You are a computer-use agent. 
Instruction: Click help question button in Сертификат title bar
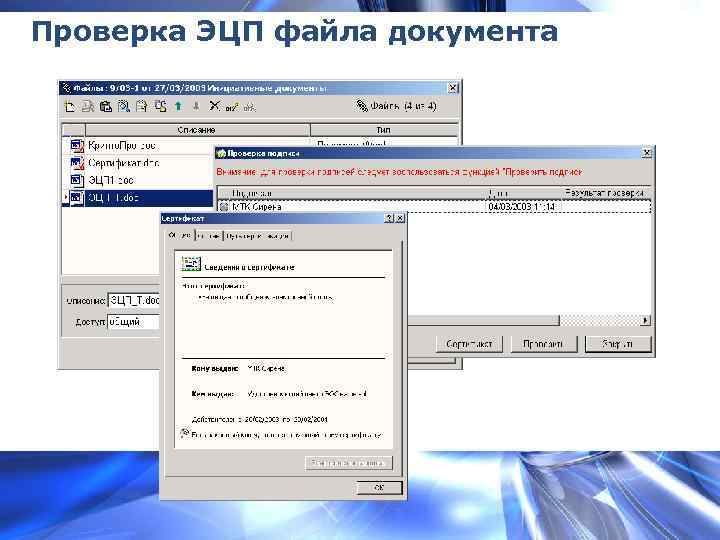[389, 218]
